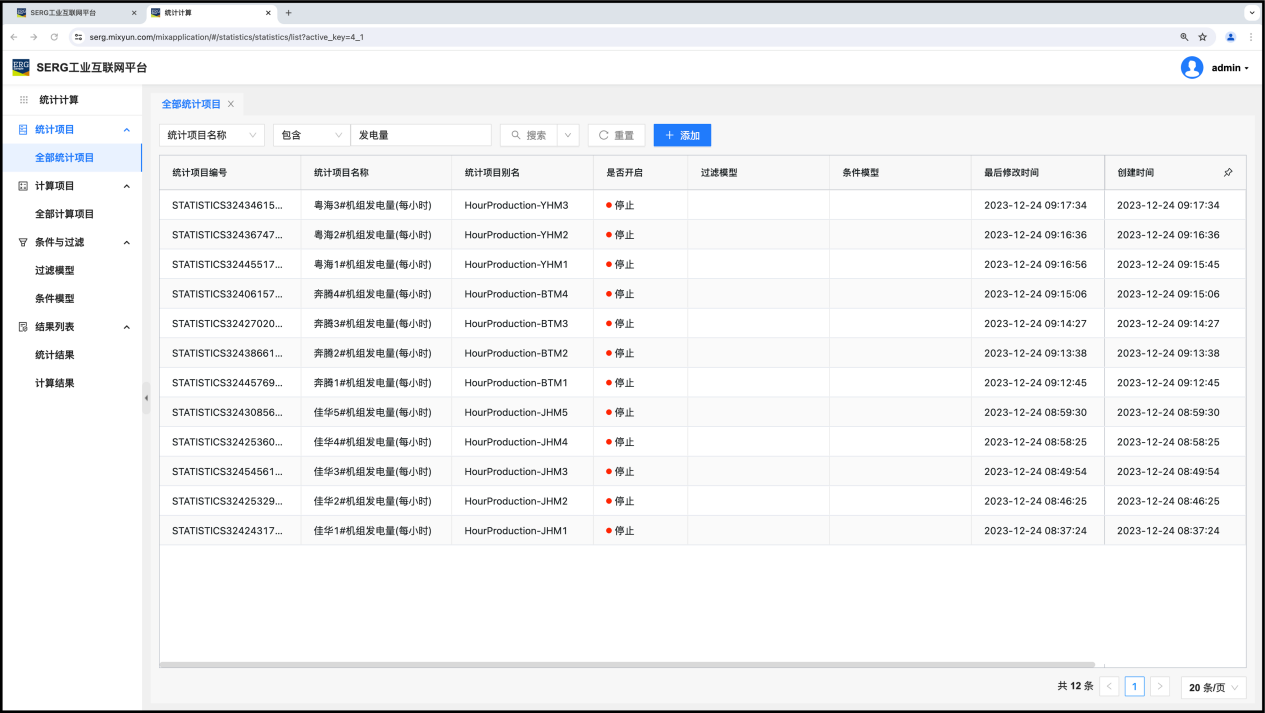Image resolution: width=1265 pixels, height=713 pixels.
Task: Click the 添加 button
Action: coord(682,135)
